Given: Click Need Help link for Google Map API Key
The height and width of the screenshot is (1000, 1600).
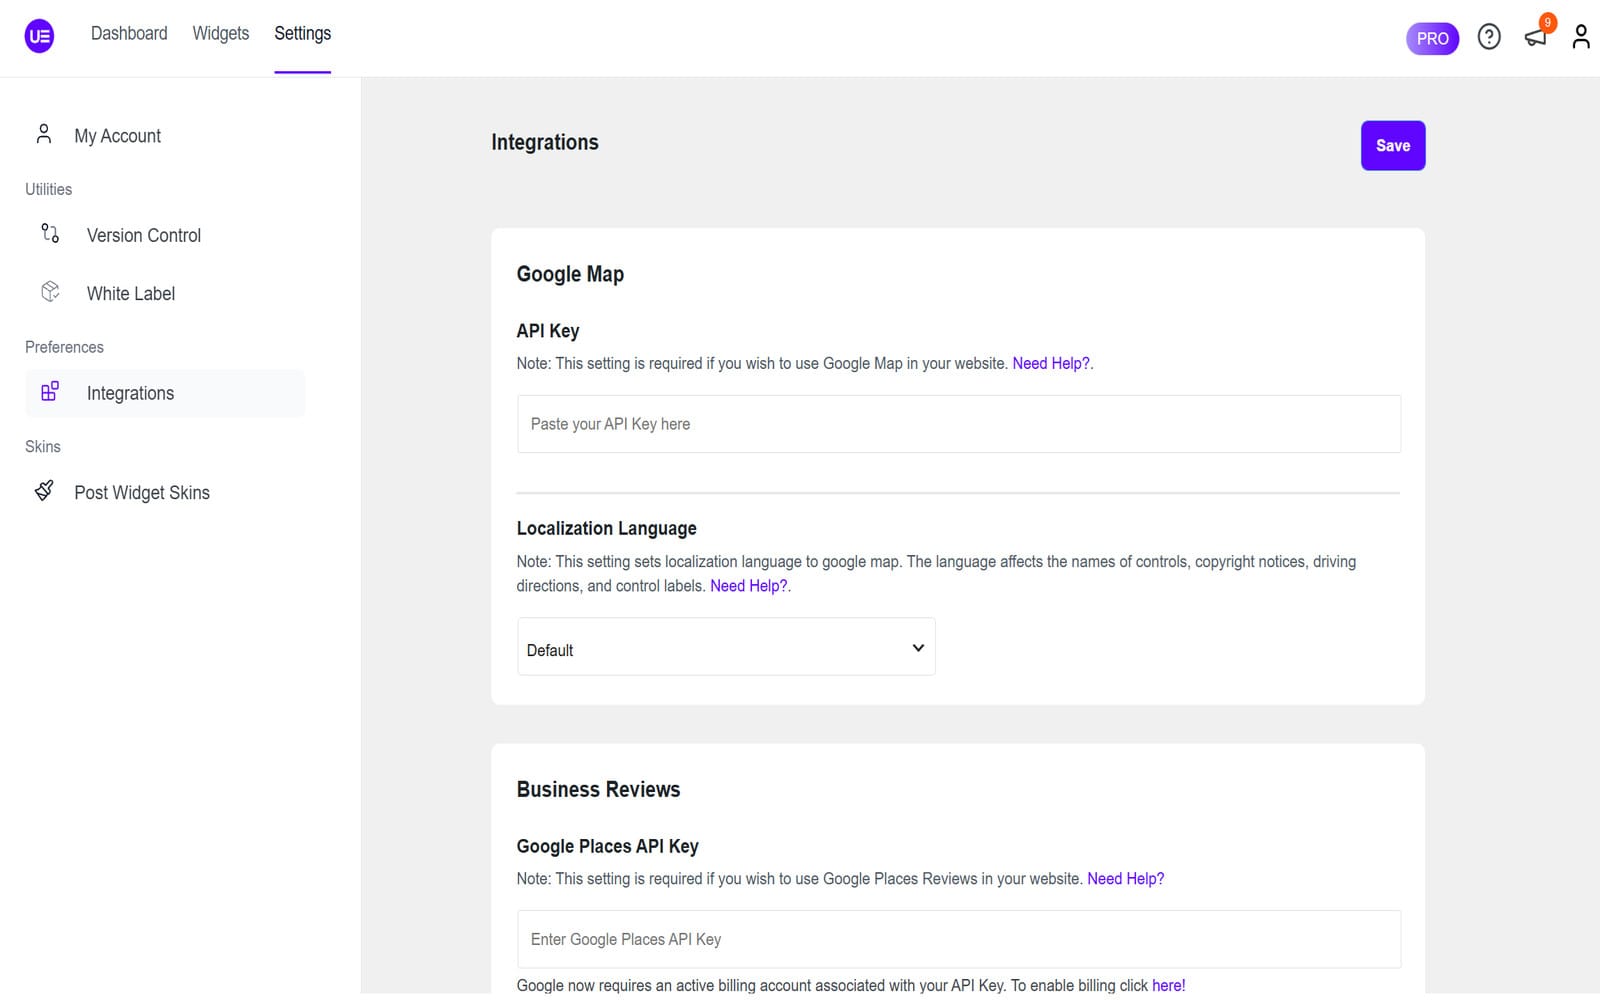Looking at the screenshot, I should point(1051,363).
